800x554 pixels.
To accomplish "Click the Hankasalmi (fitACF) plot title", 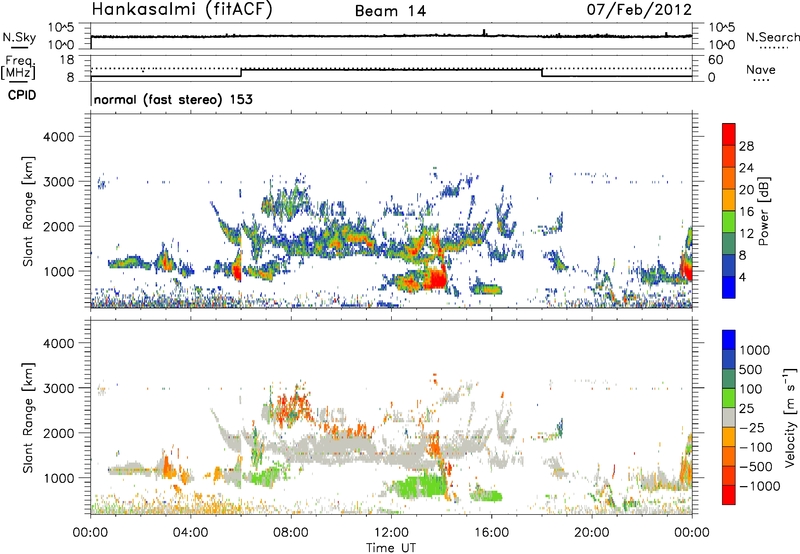I will pos(182,10).
